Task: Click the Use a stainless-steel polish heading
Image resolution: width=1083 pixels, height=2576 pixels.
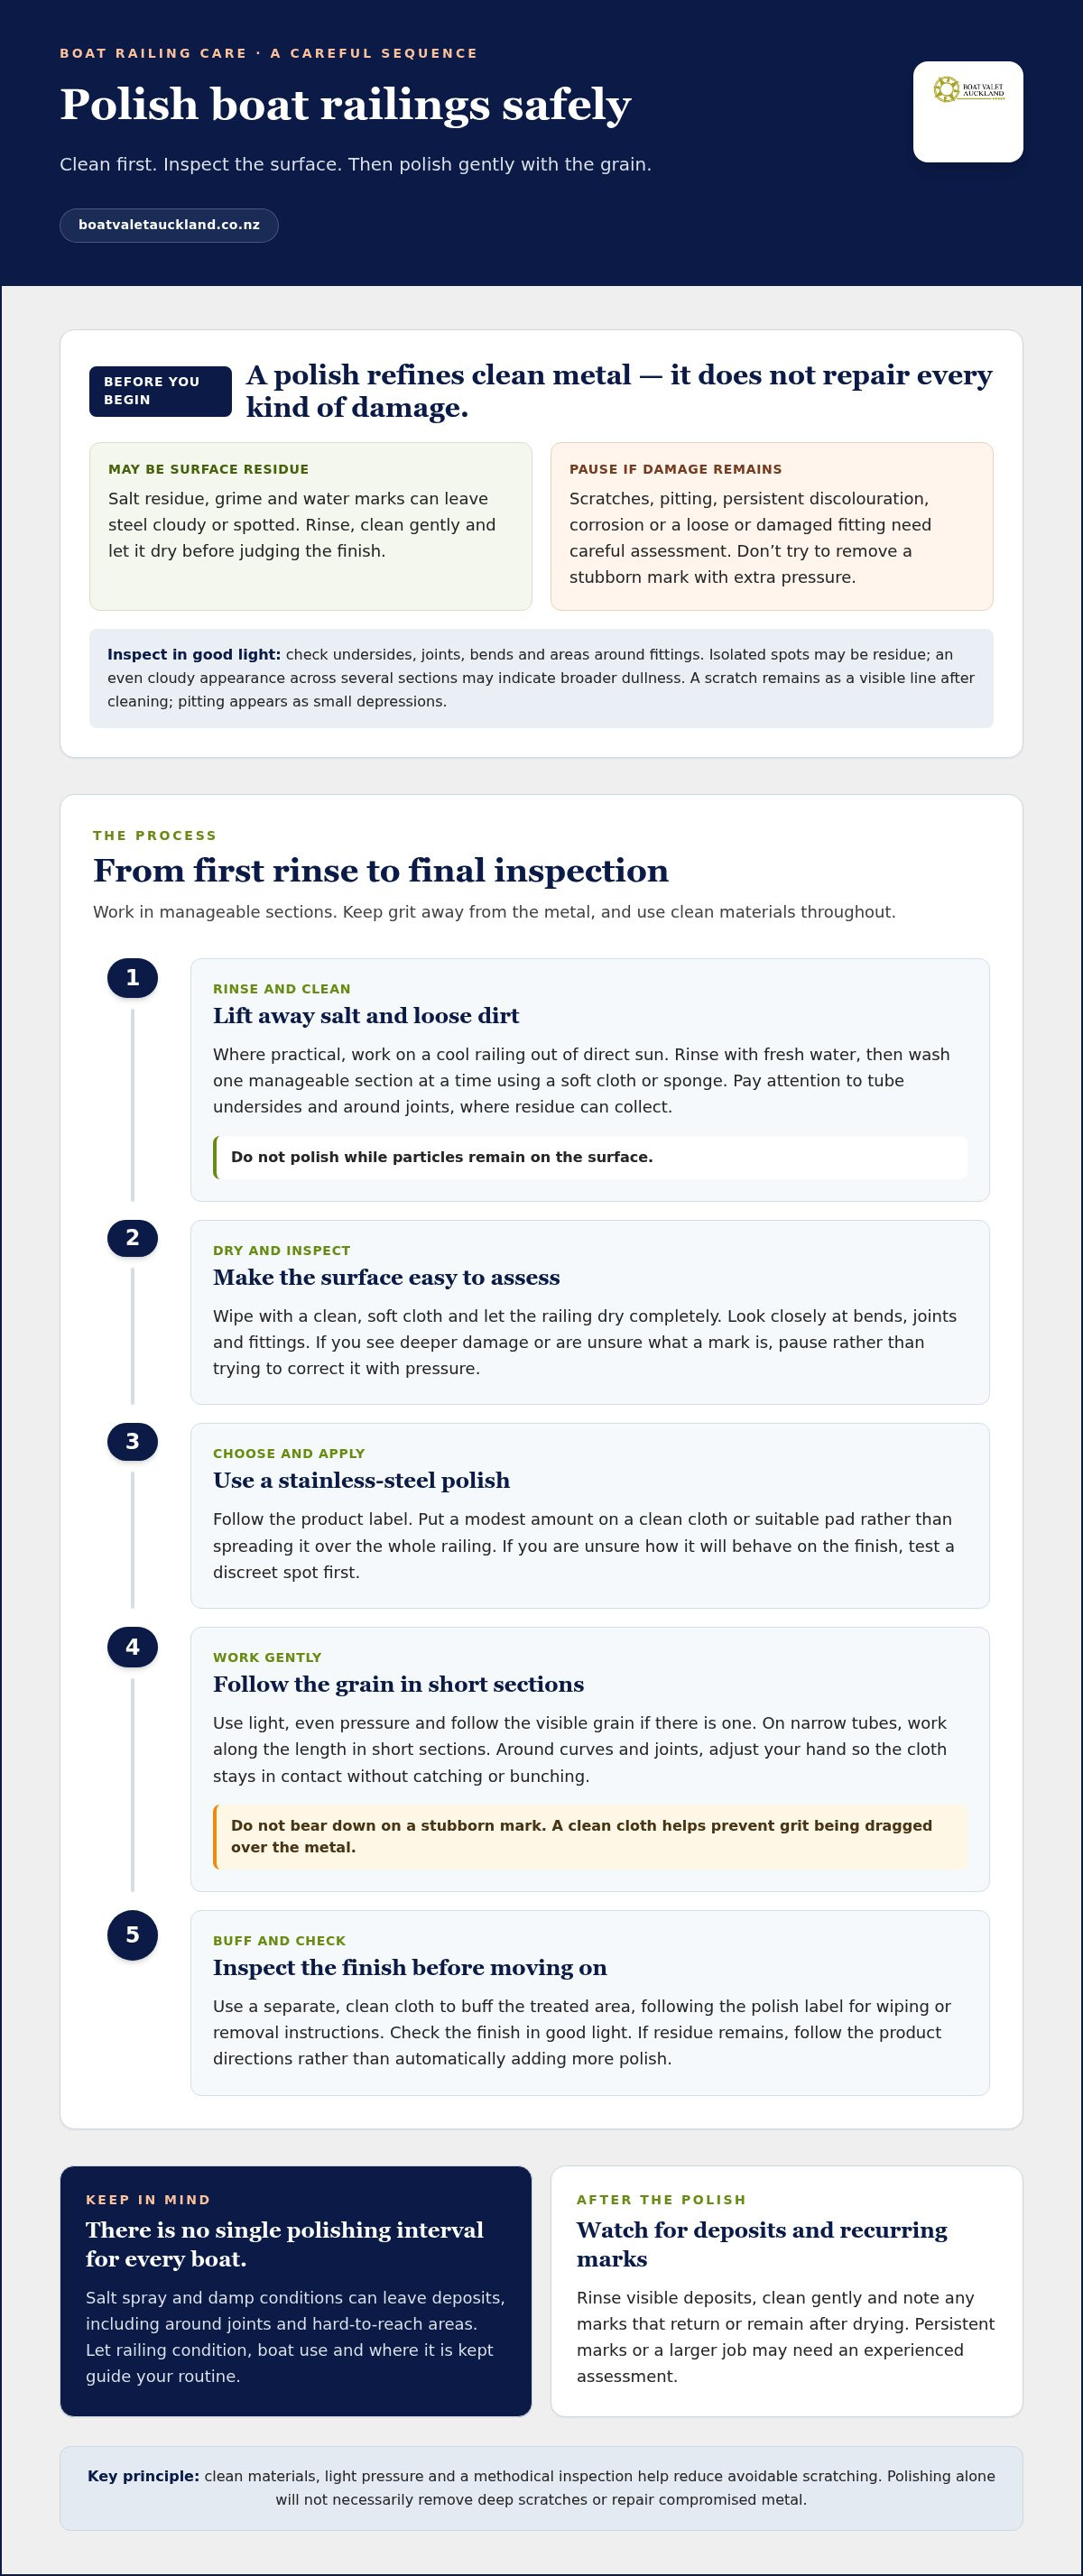Action: click(361, 1481)
